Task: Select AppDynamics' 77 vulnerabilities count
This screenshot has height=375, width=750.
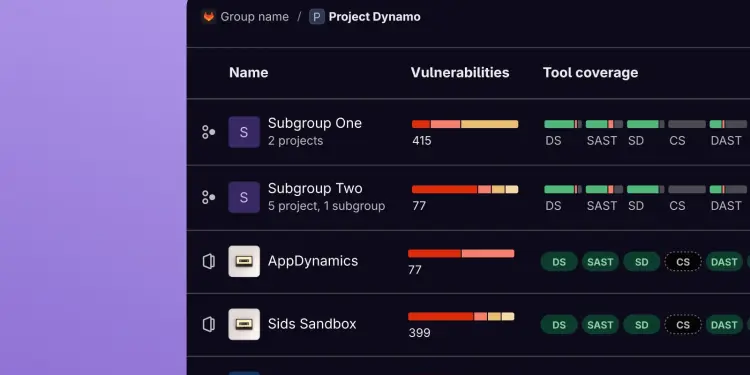Action: 415,270
